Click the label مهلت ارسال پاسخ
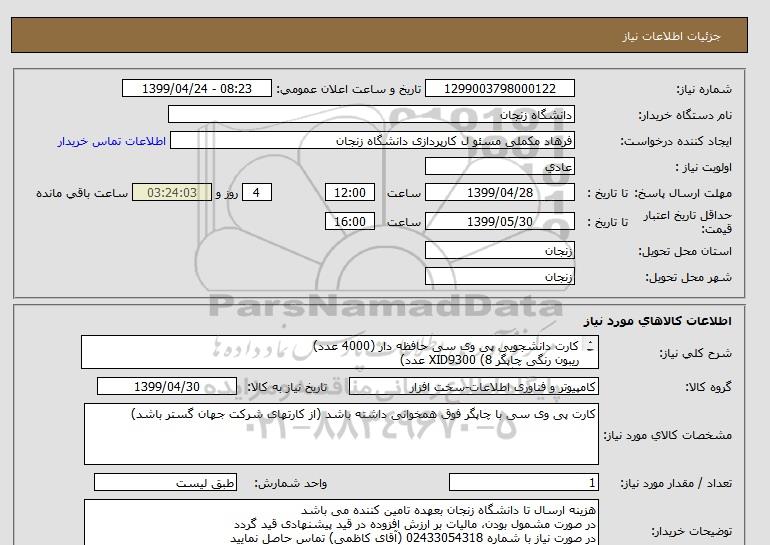770x545 pixels. pyautogui.click(x=683, y=193)
